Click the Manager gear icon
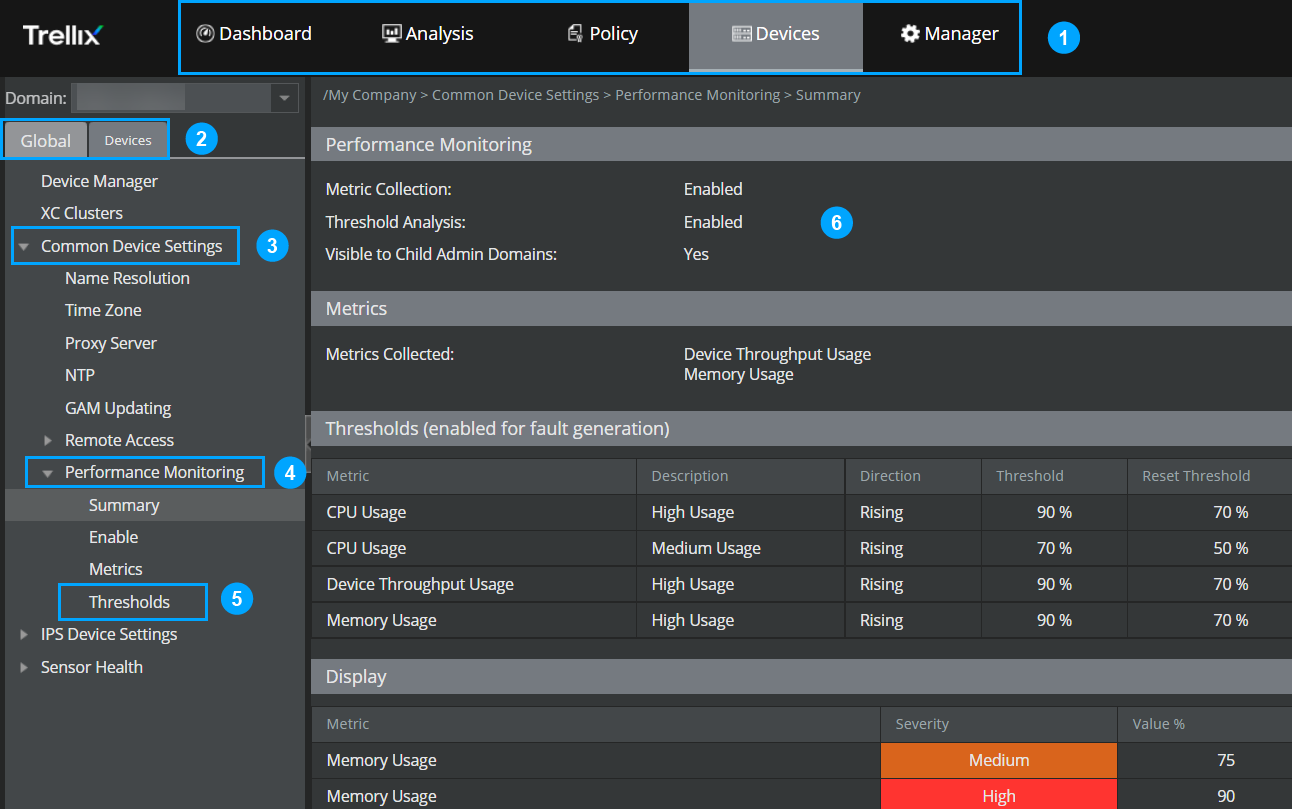Screen dimensions: 1292x809 click(910, 34)
